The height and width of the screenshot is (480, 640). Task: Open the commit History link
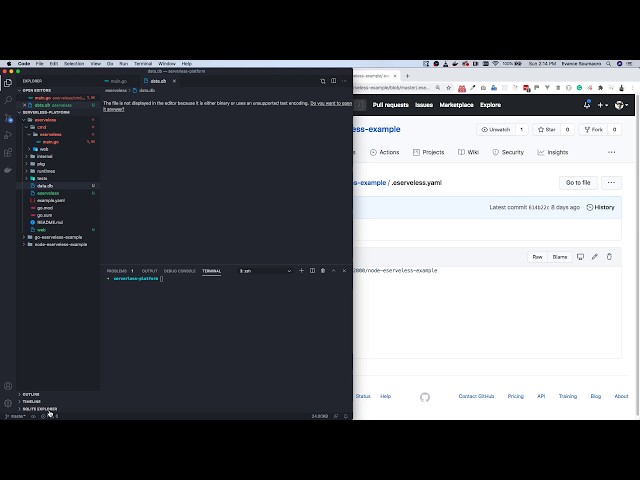tap(600, 207)
